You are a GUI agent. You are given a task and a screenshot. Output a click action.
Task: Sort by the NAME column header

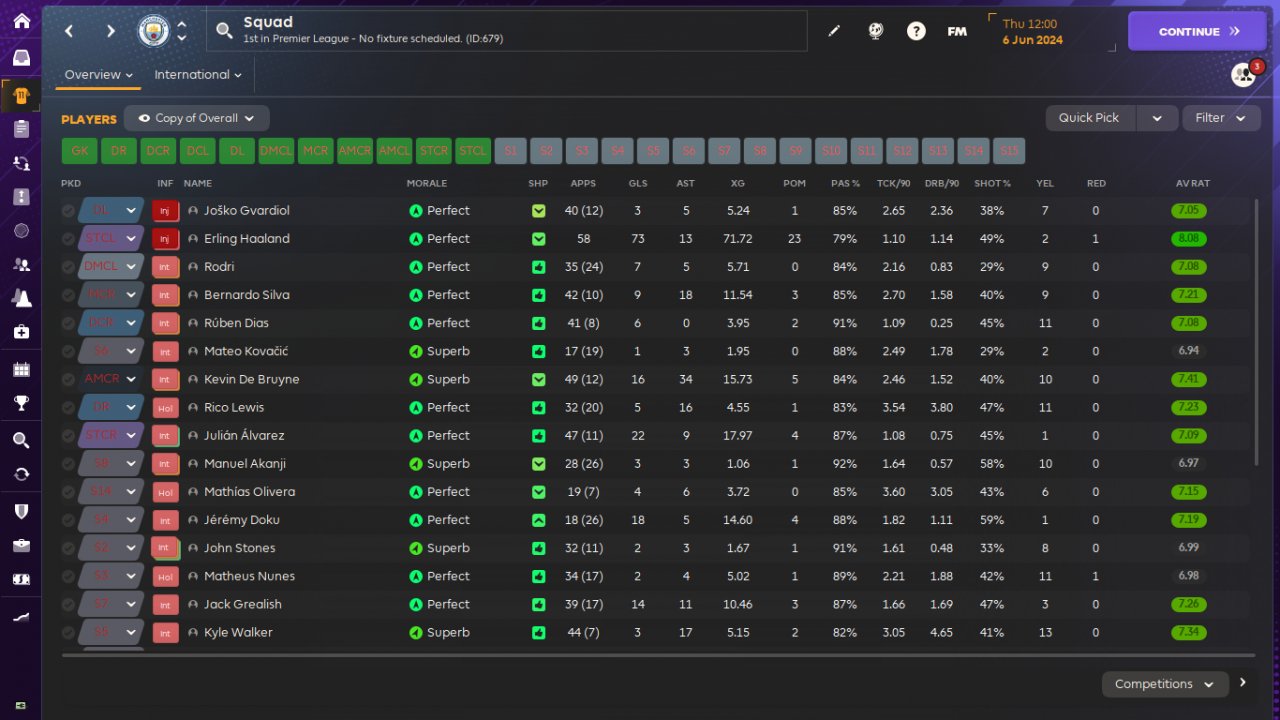coord(198,184)
